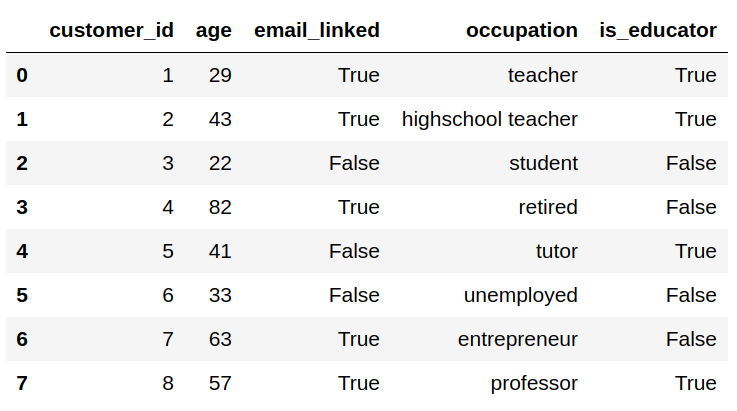This screenshot has height=411, width=737.
Task: Click the 'tutor' occupation cell
Action: [557, 251]
